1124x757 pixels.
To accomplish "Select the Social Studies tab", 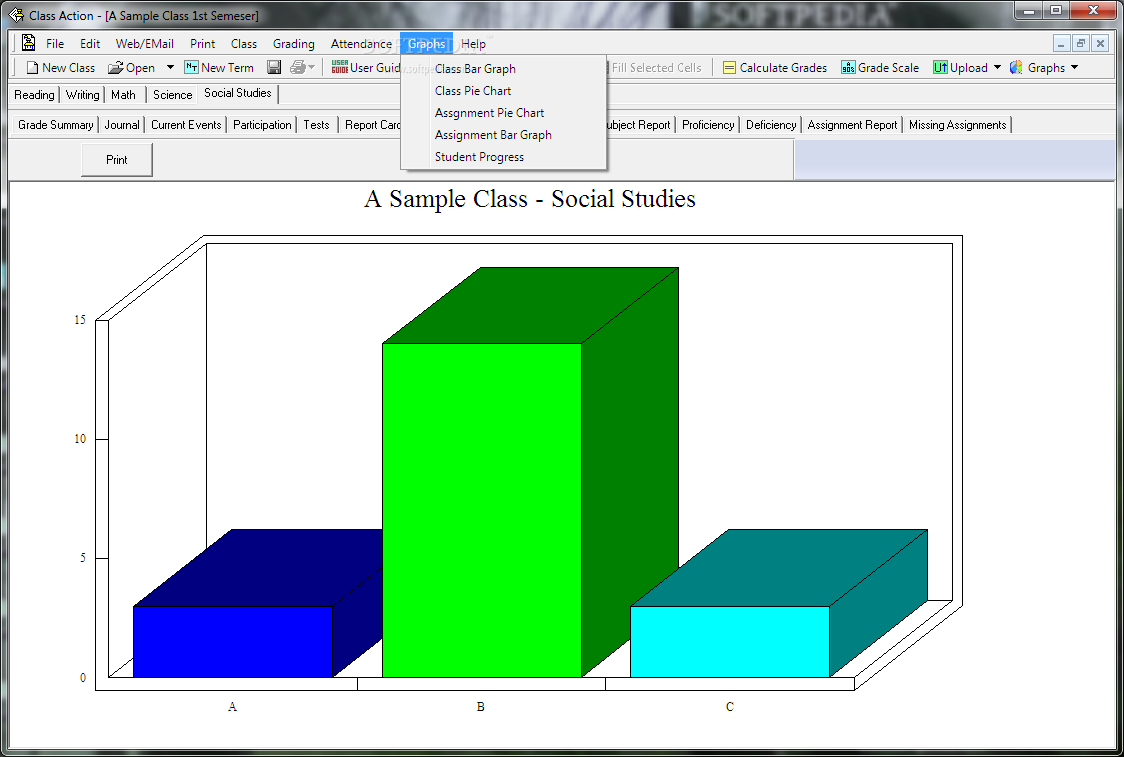I will coord(237,93).
